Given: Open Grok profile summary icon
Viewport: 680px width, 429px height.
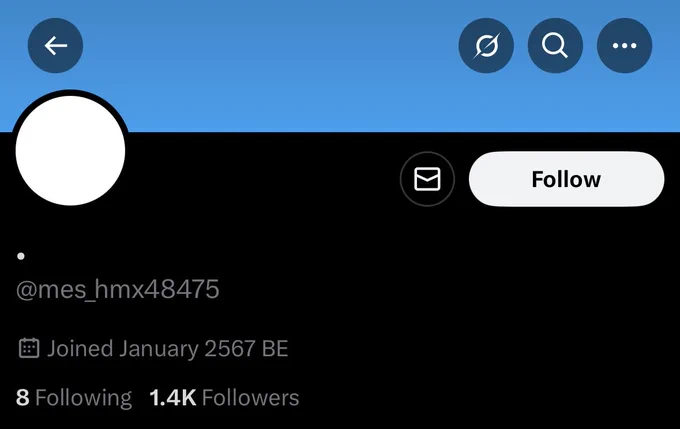Looking at the screenshot, I should pos(486,46).
